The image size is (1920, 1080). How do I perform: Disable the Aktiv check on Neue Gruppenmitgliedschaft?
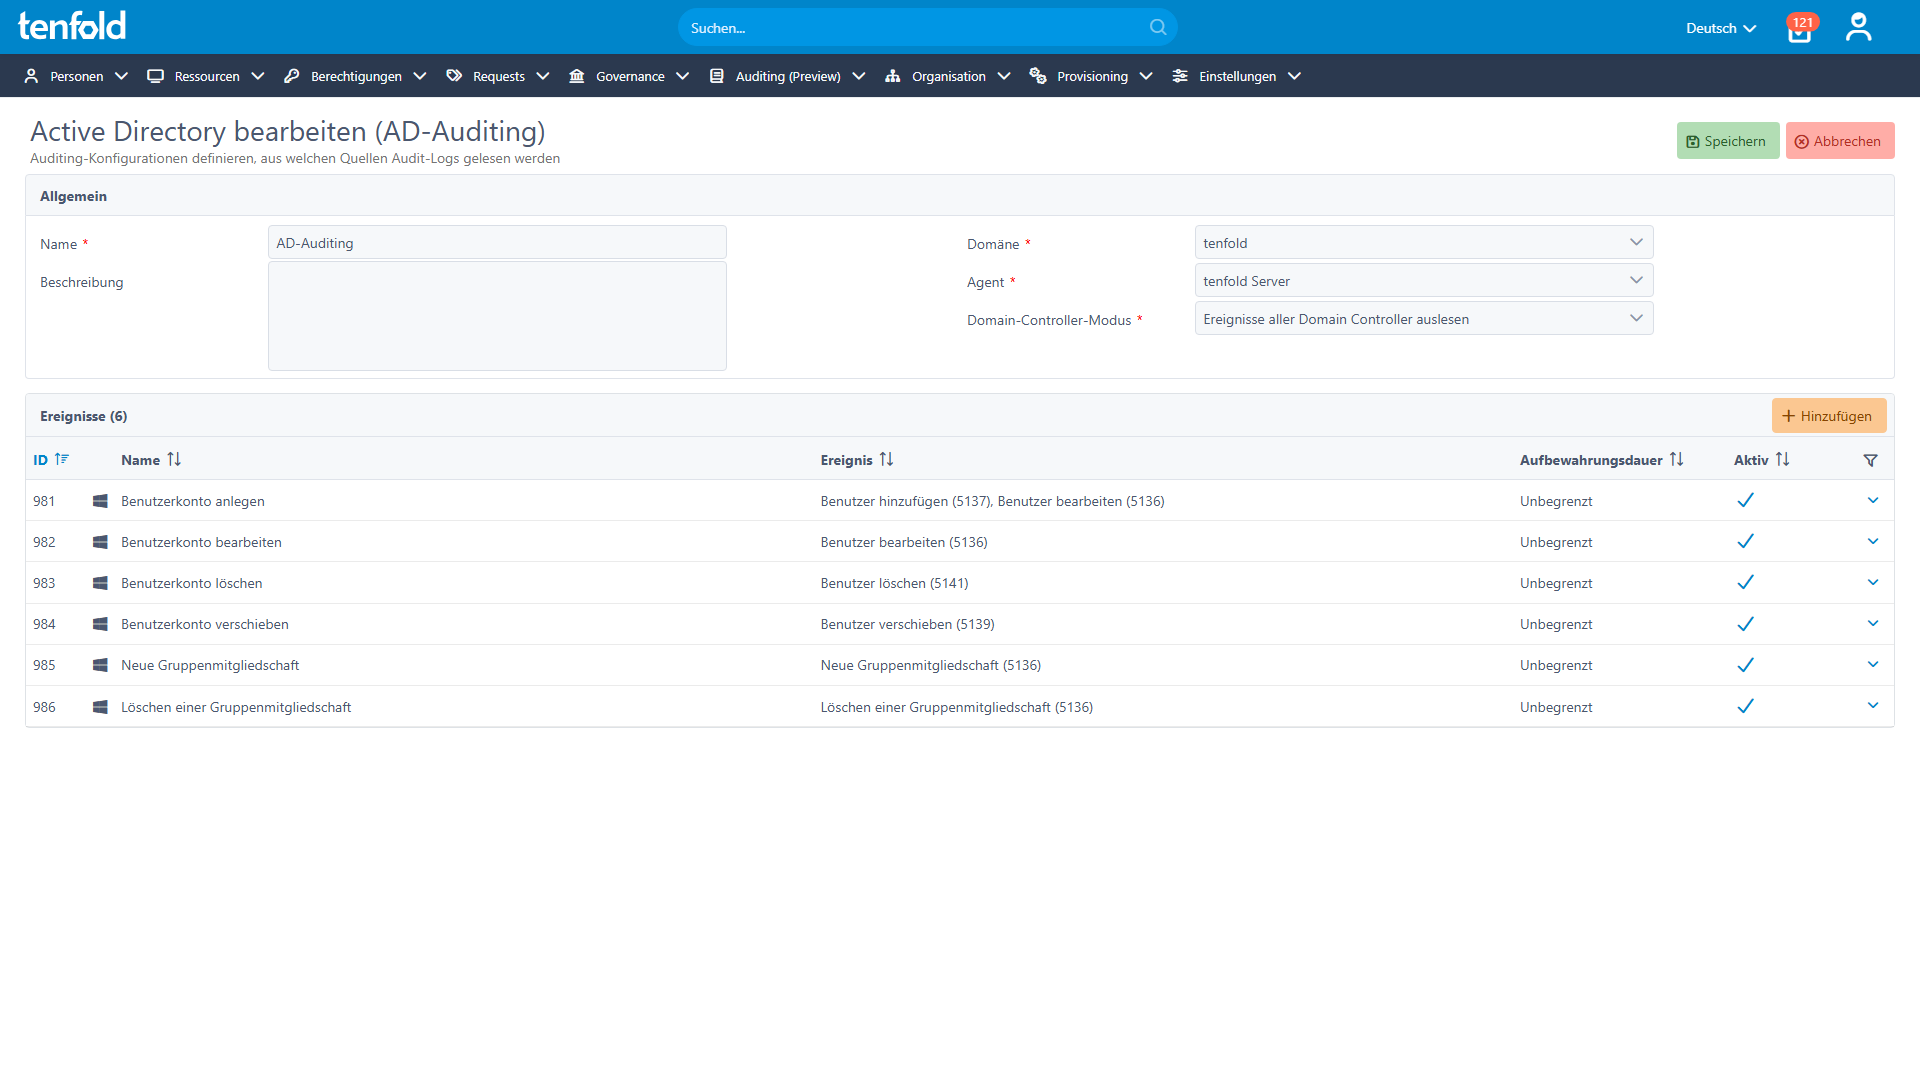(1745, 664)
